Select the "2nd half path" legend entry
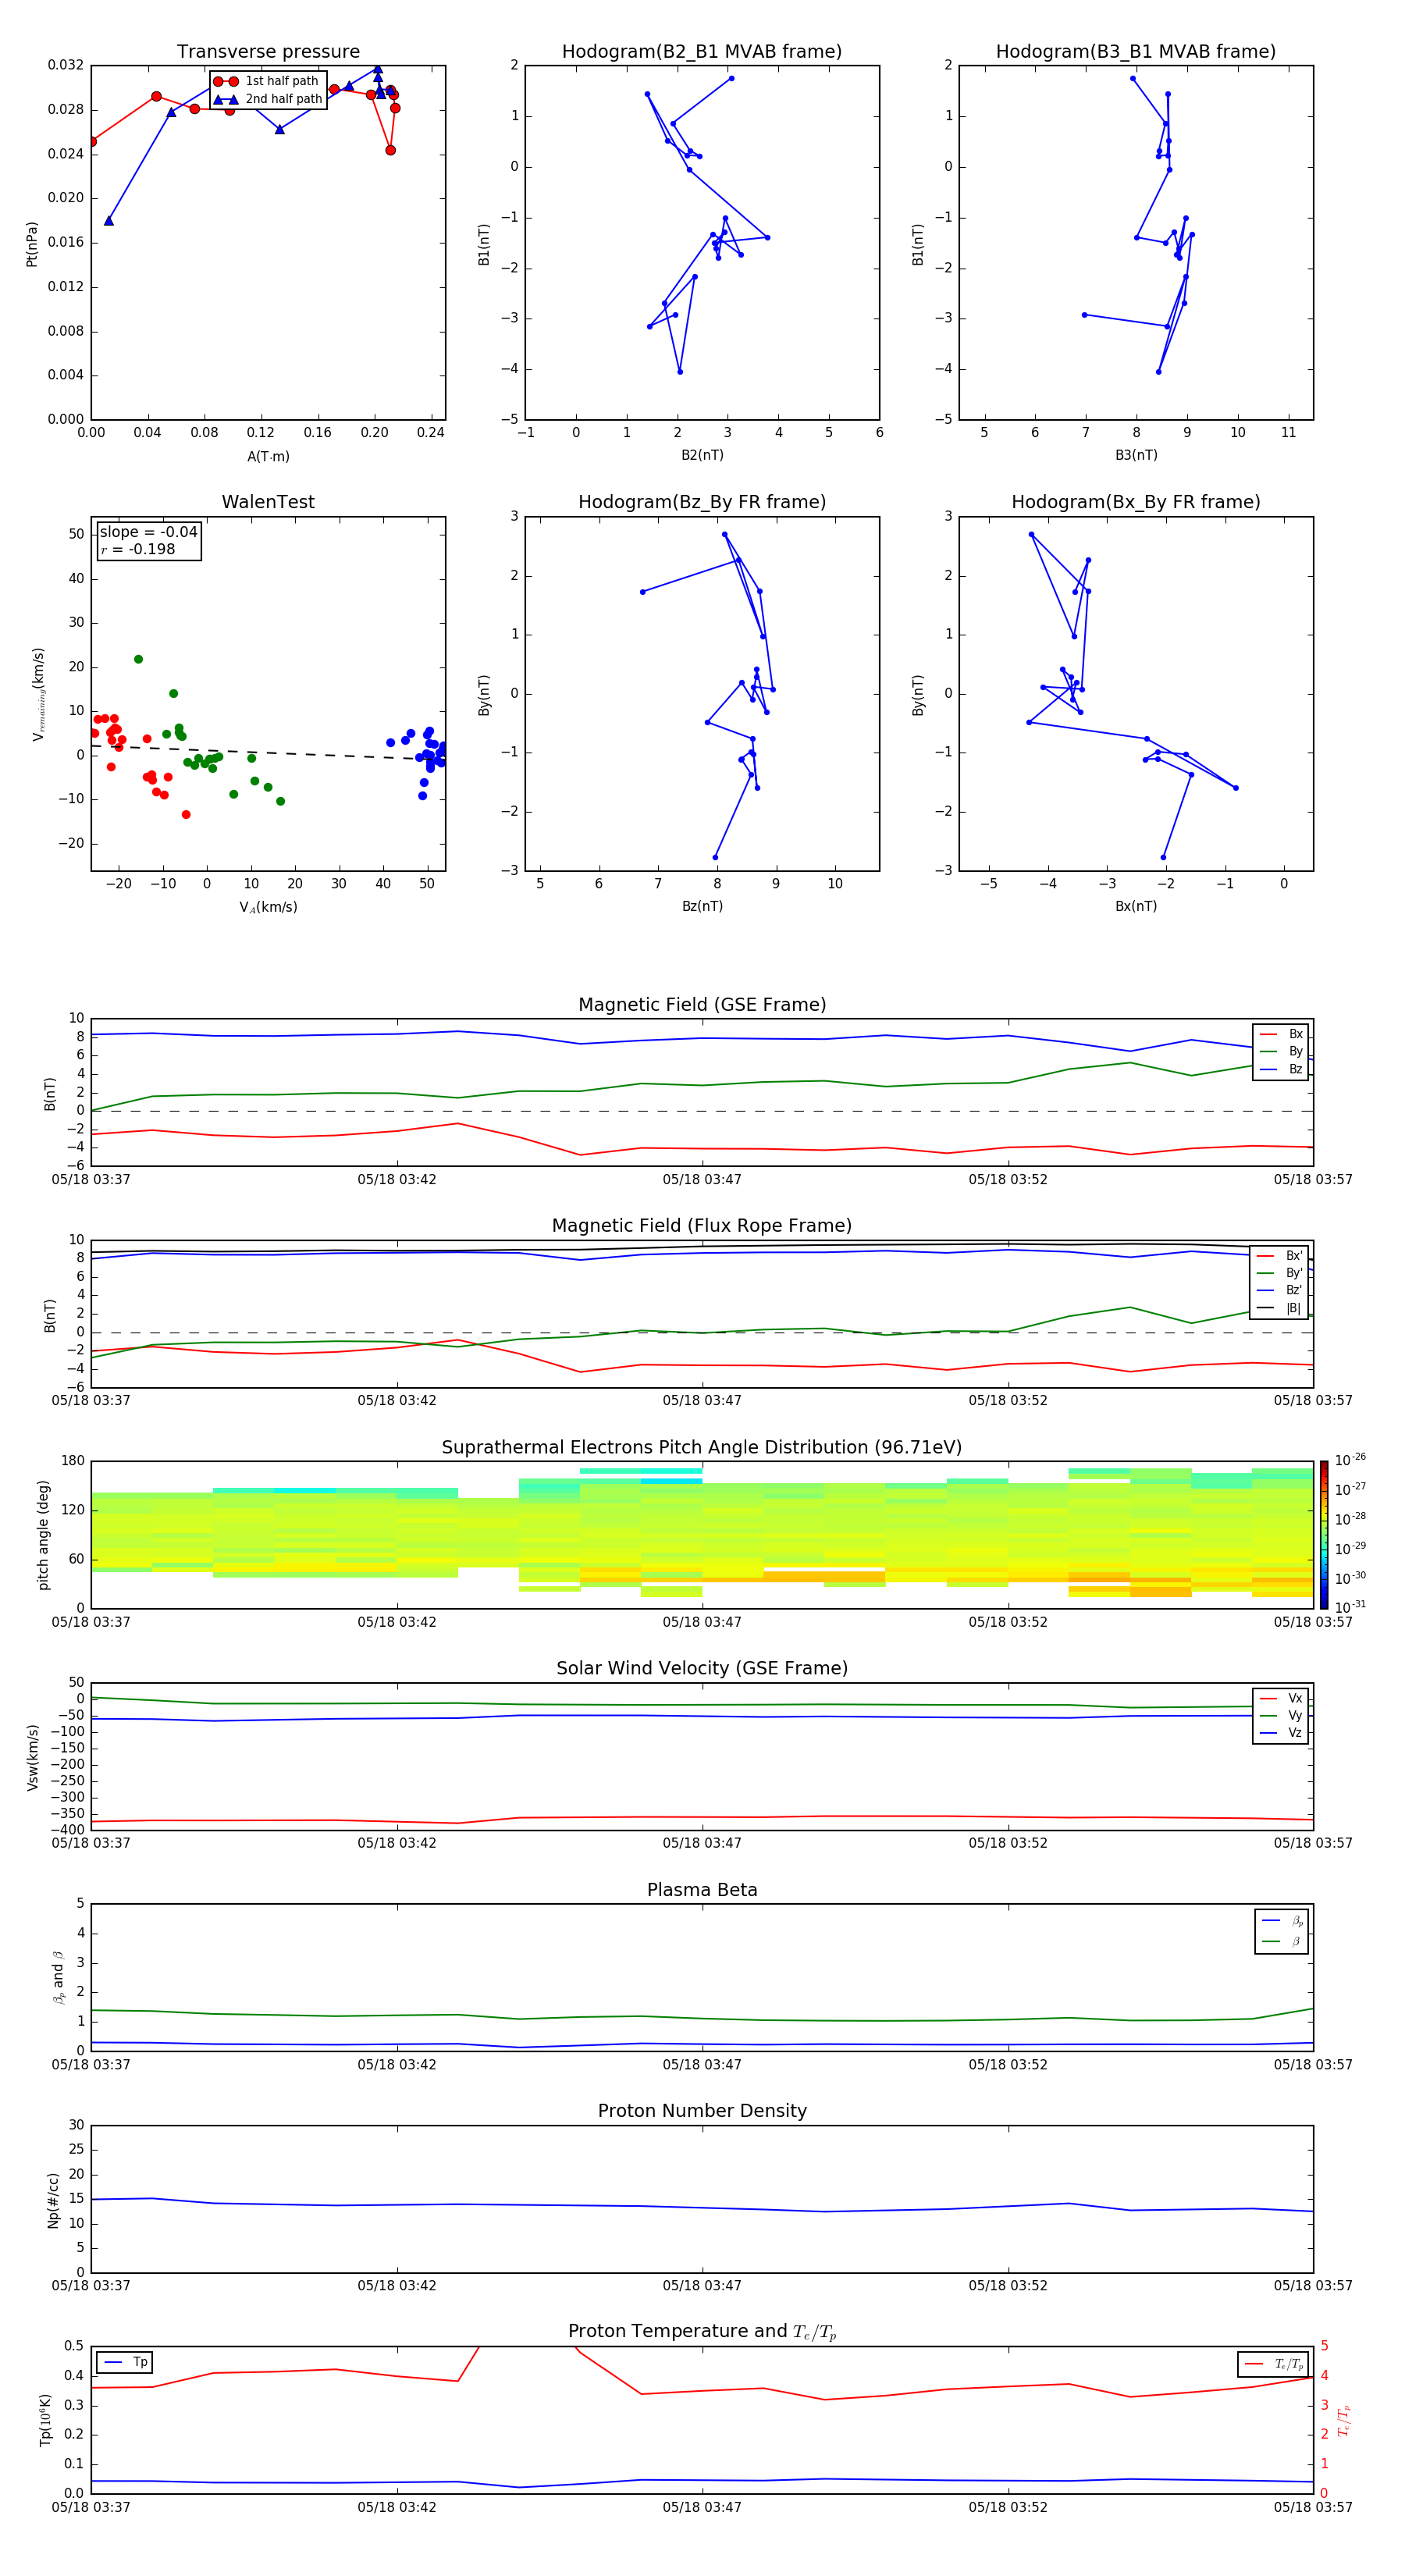1405x2576 pixels. click(267, 99)
